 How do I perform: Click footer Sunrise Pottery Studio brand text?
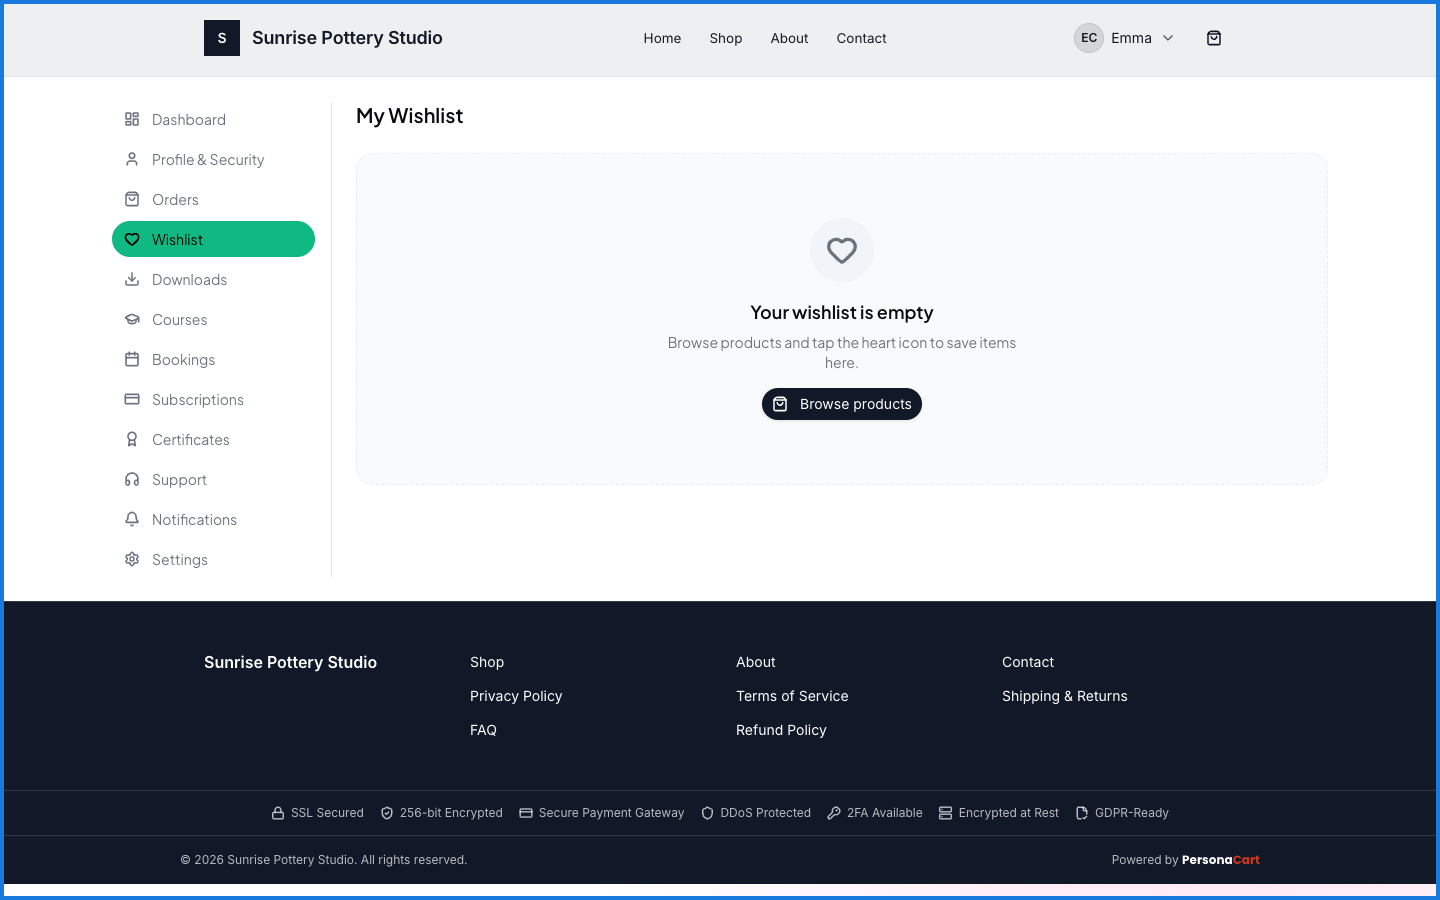click(290, 662)
